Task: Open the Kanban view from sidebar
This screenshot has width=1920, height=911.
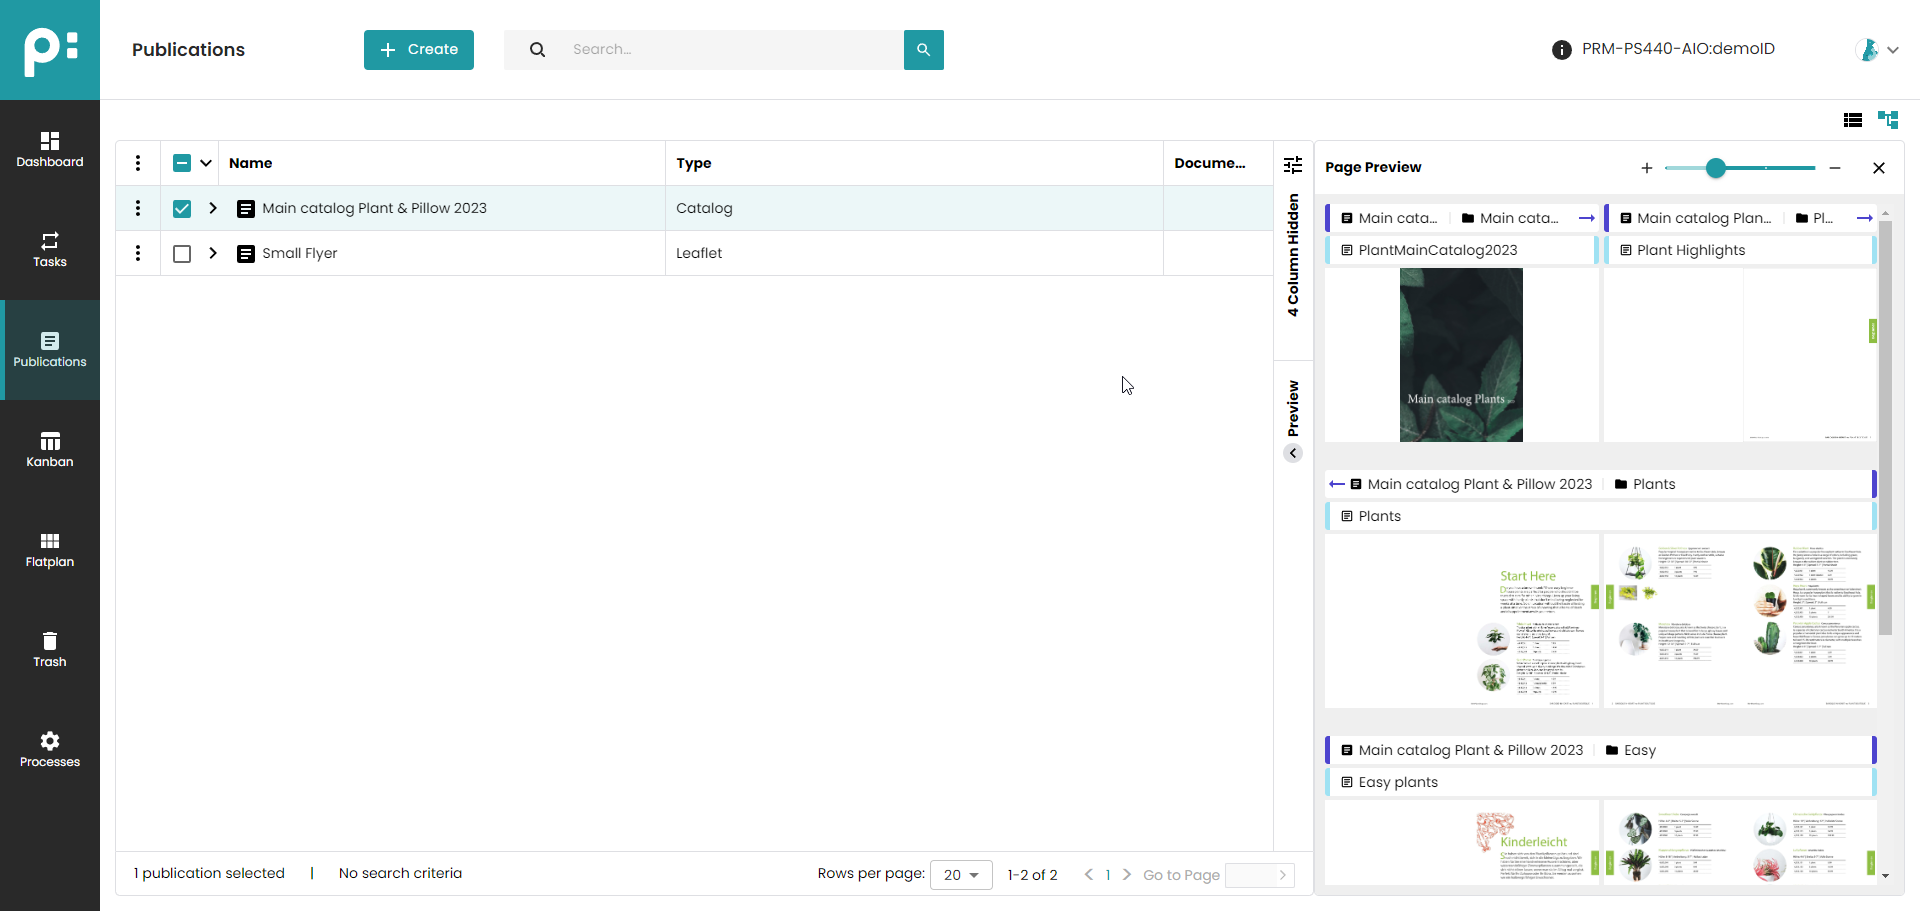Action: coord(49,450)
